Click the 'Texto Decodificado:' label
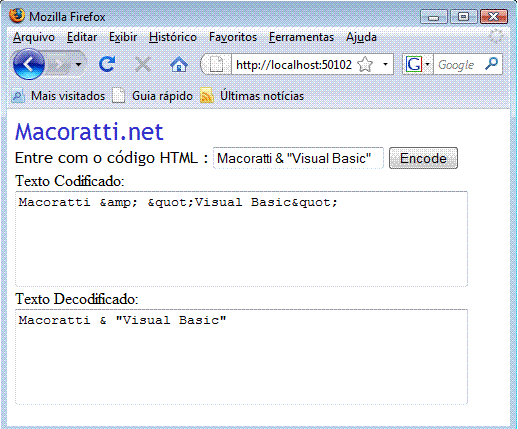 click(x=77, y=299)
